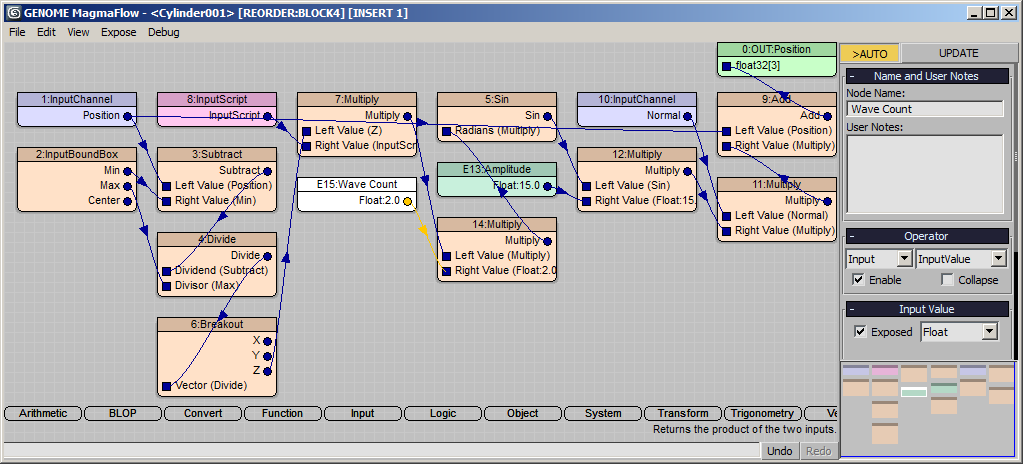
Task: Select the E15:Wave Count node header
Action: click(356, 185)
